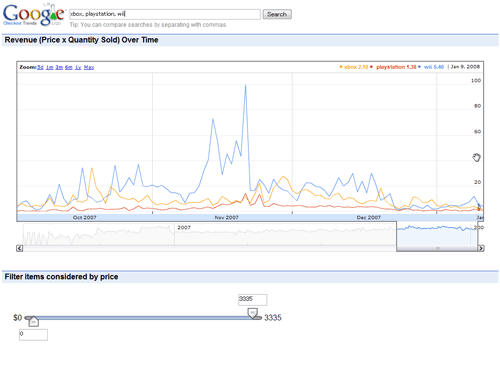Click the right scroll arrow under chart
Viewport: 500px width, 382px height.
(481, 248)
